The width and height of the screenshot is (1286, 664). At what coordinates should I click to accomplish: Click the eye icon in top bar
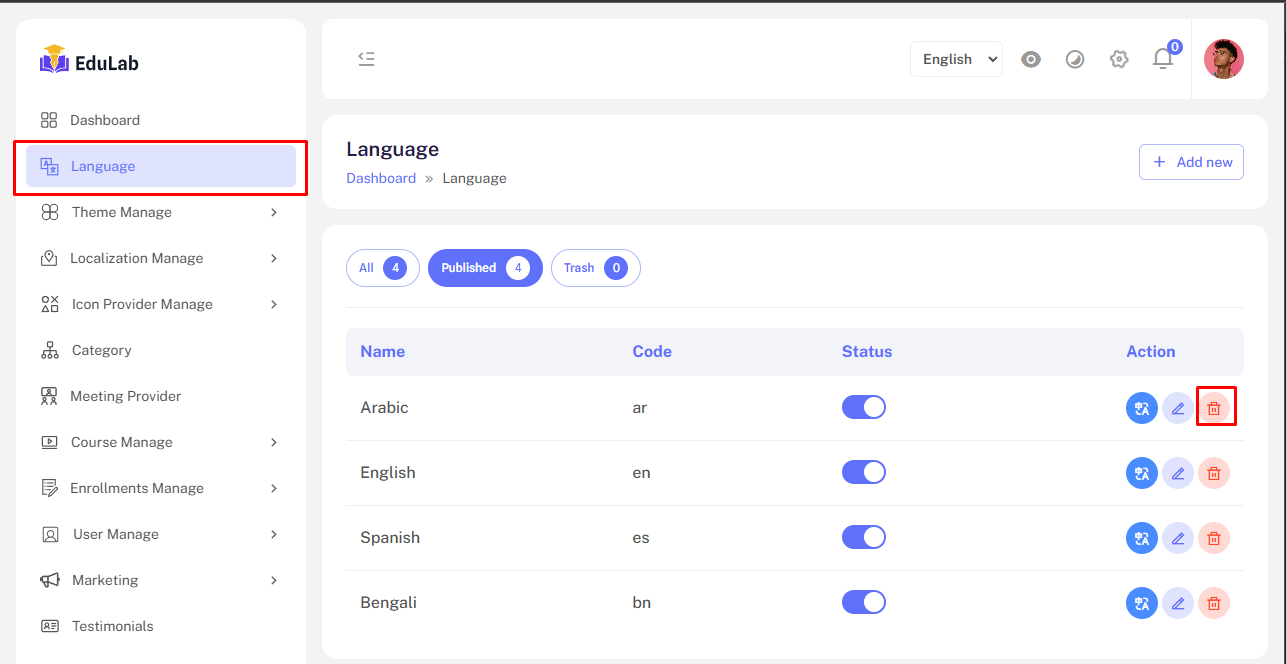1031,59
